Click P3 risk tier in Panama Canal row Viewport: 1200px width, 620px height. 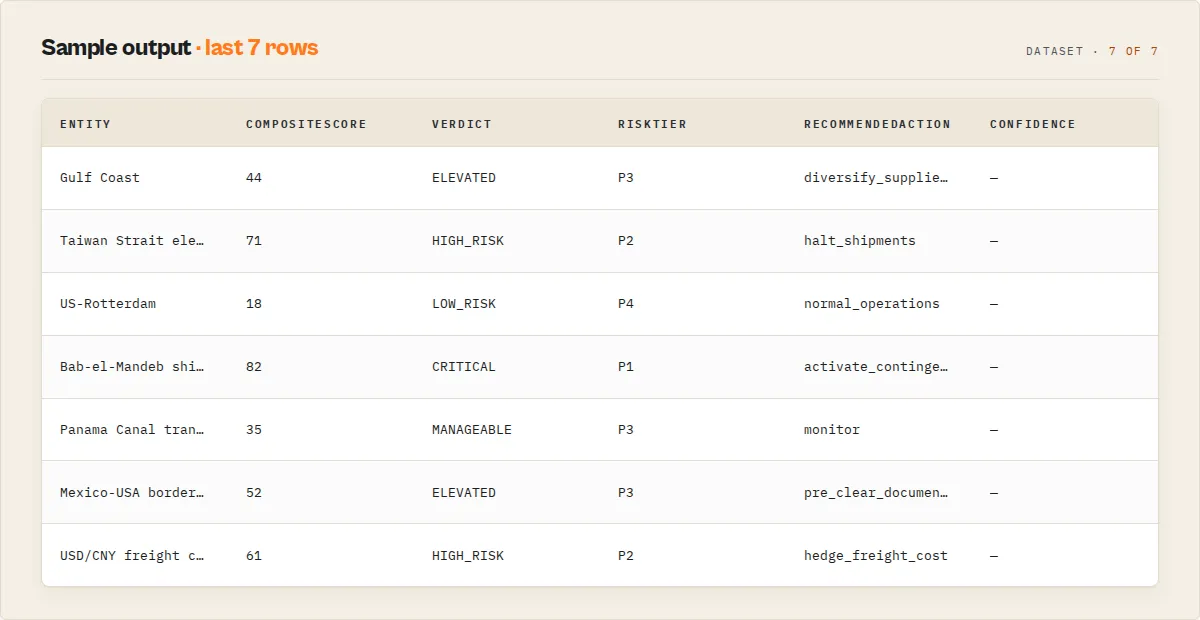[626, 430]
